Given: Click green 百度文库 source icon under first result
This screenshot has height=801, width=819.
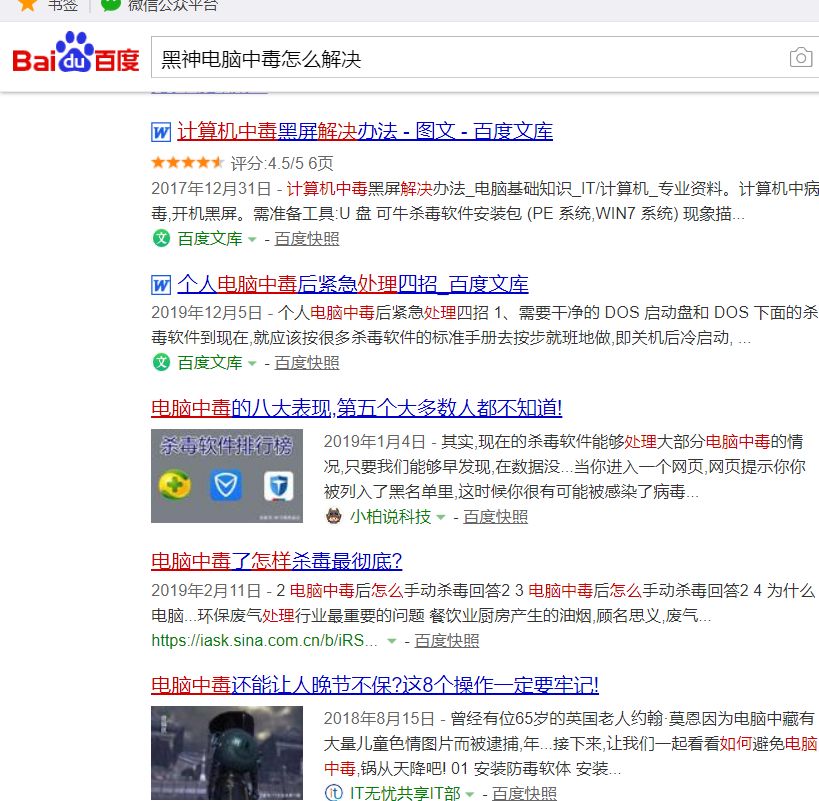Looking at the screenshot, I should click(x=161, y=239).
